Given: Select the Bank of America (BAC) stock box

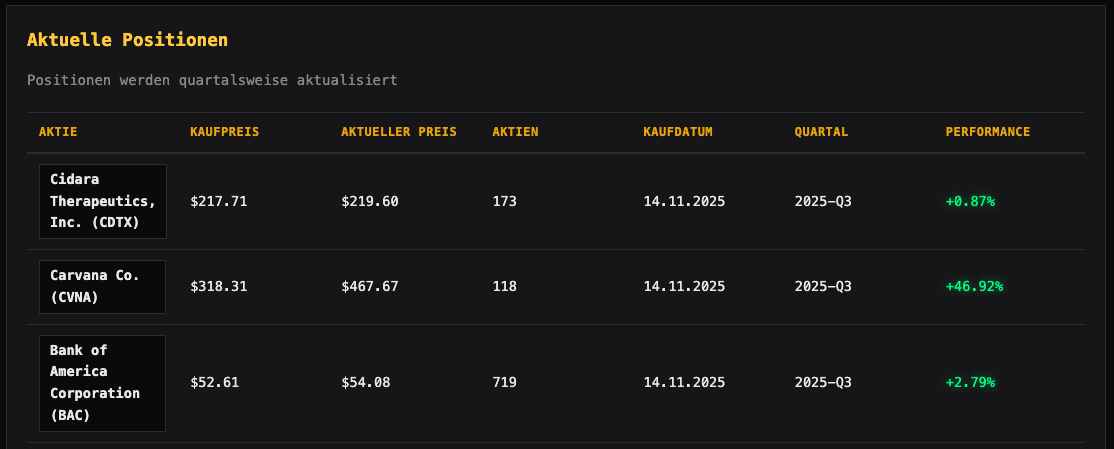Looking at the screenshot, I should pyautogui.click(x=103, y=382).
